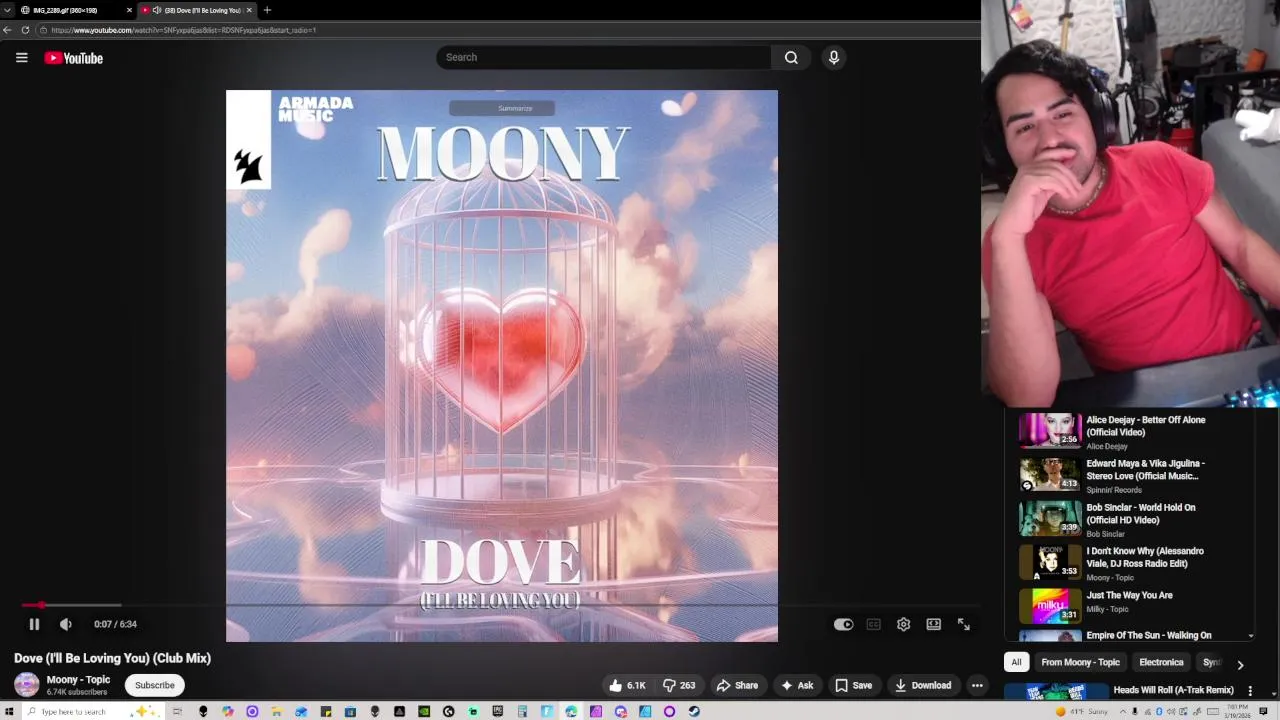This screenshot has height=720, width=1280.
Task: Go back in browser history
Action: 7,30
